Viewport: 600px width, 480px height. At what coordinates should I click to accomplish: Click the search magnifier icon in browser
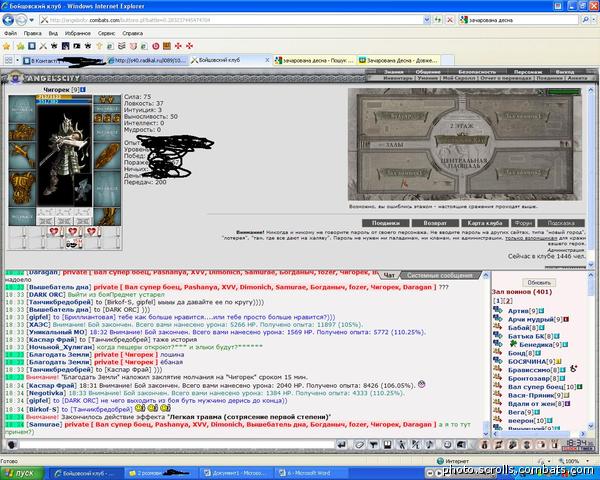tap(585, 20)
